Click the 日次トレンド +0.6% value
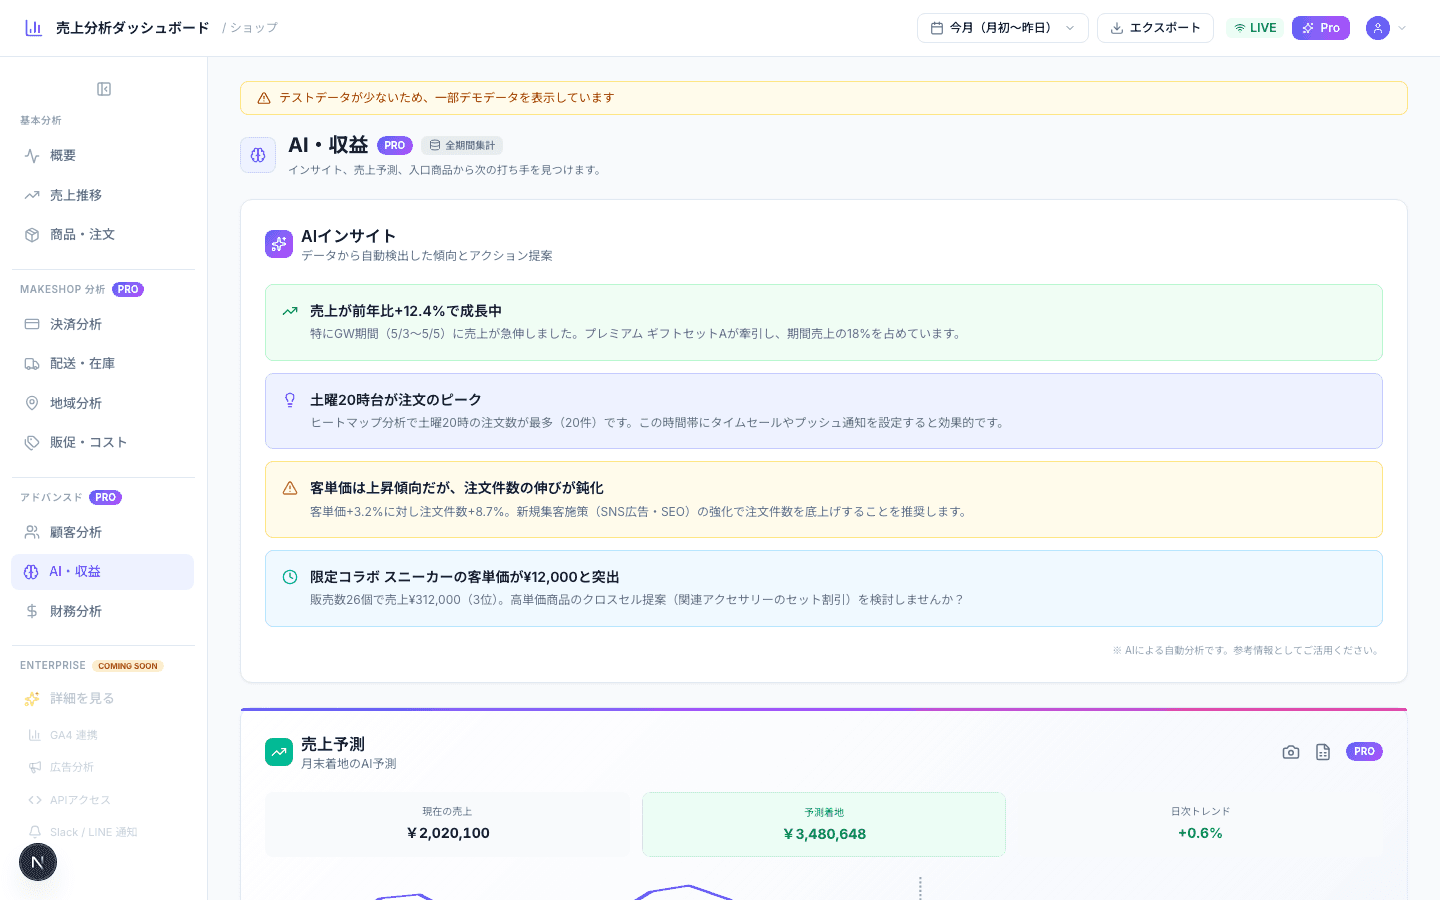The height and width of the screenshot is (900, 1440). (1200, 833)
